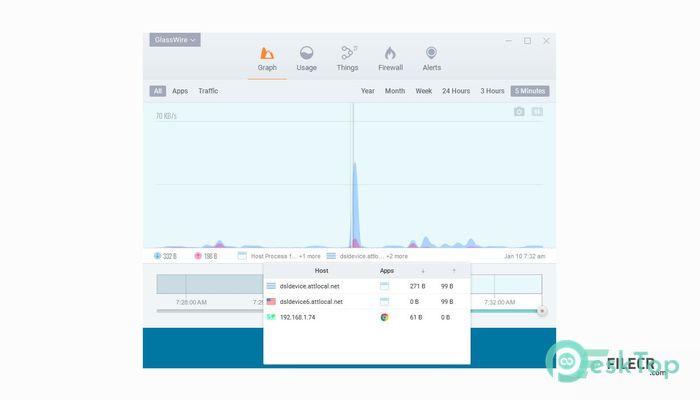Click the download 332 B indicator icon
The width and height of the screenshot is (700, 400).
click(x=157, y=256)
